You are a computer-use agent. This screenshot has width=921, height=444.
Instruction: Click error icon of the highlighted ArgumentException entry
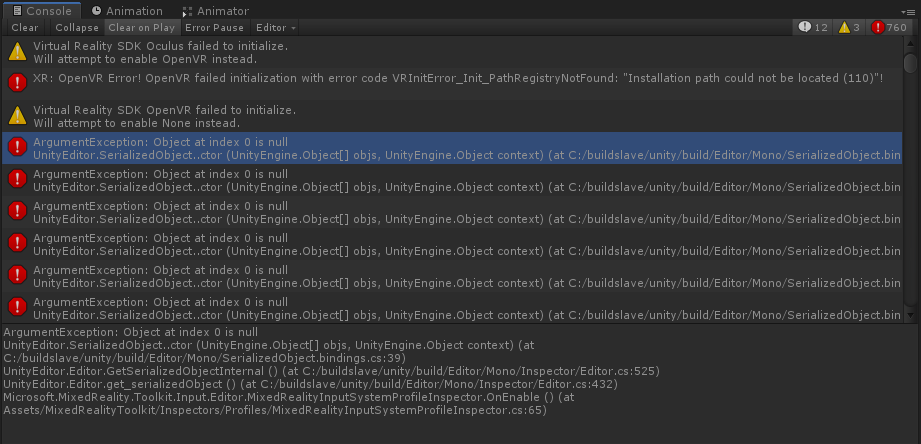click(x=17, y=147)
